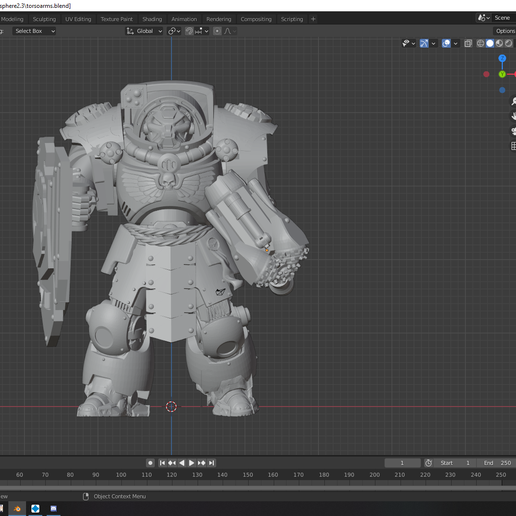Click the 3D cursor at the scene origin
Viewport: 516px width, 516px height.
tap(171, 407)
